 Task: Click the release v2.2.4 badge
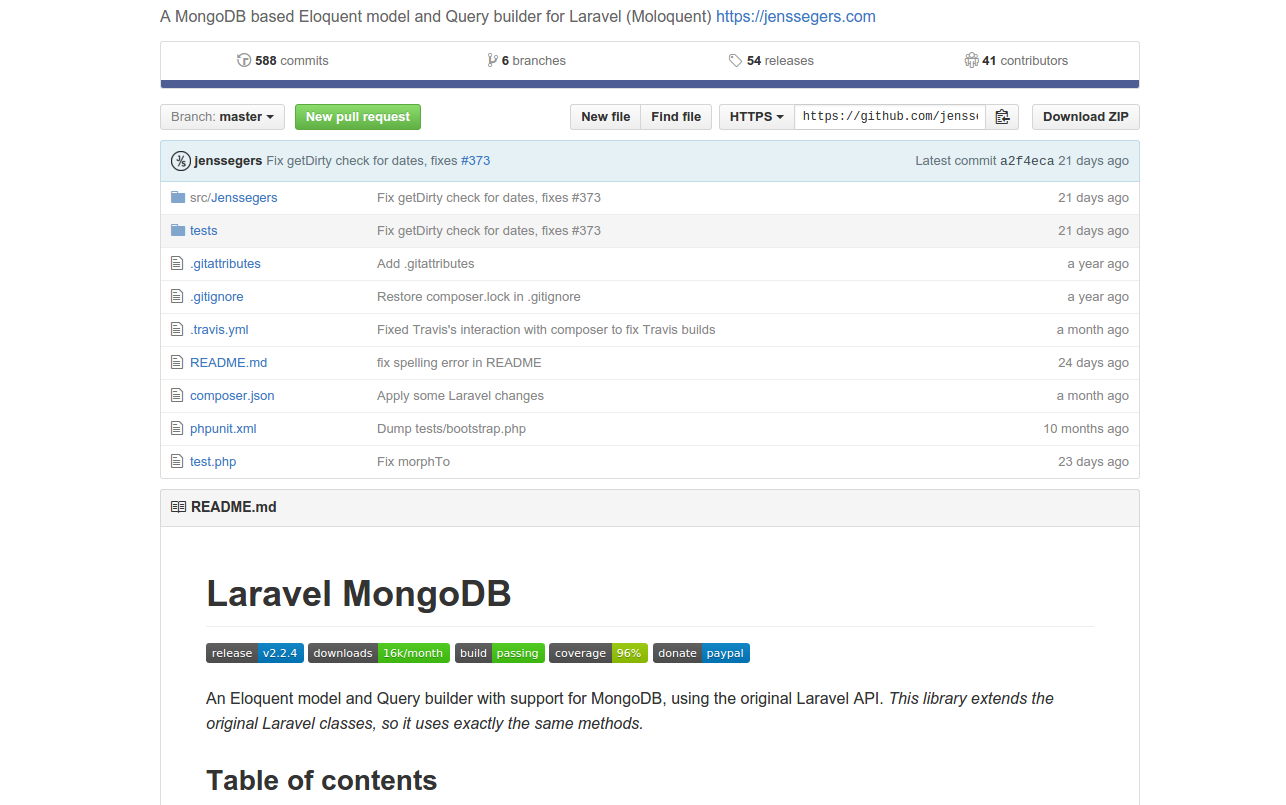point(255,653)
